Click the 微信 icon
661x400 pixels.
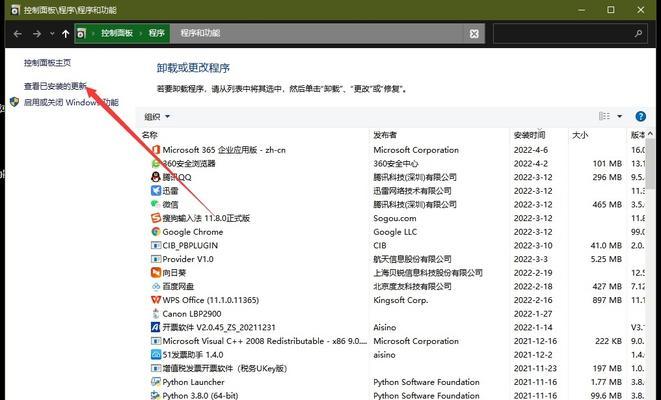point(156,204)
